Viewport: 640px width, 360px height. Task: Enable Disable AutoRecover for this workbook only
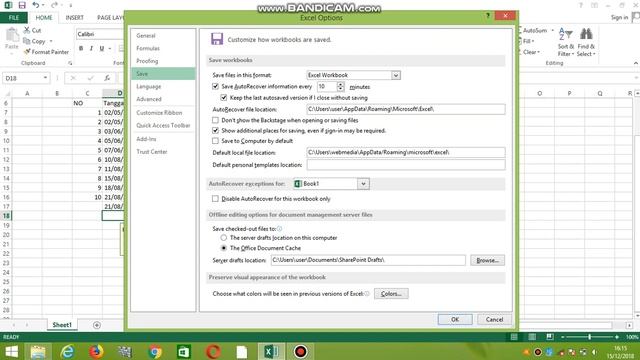click(216, 199)
